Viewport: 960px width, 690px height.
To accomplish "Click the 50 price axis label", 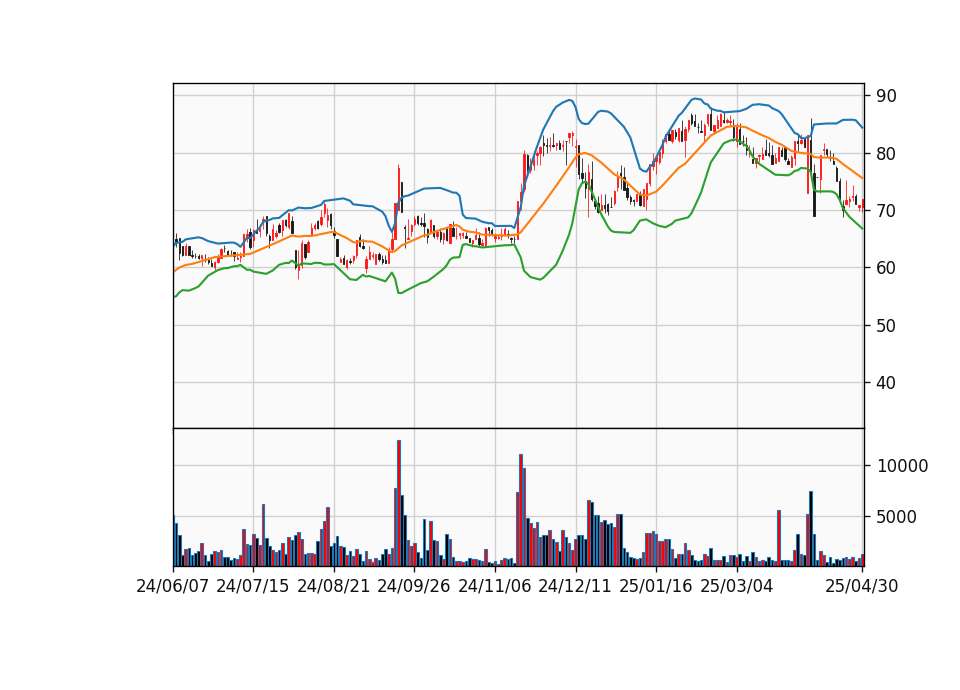I will 886,326.
